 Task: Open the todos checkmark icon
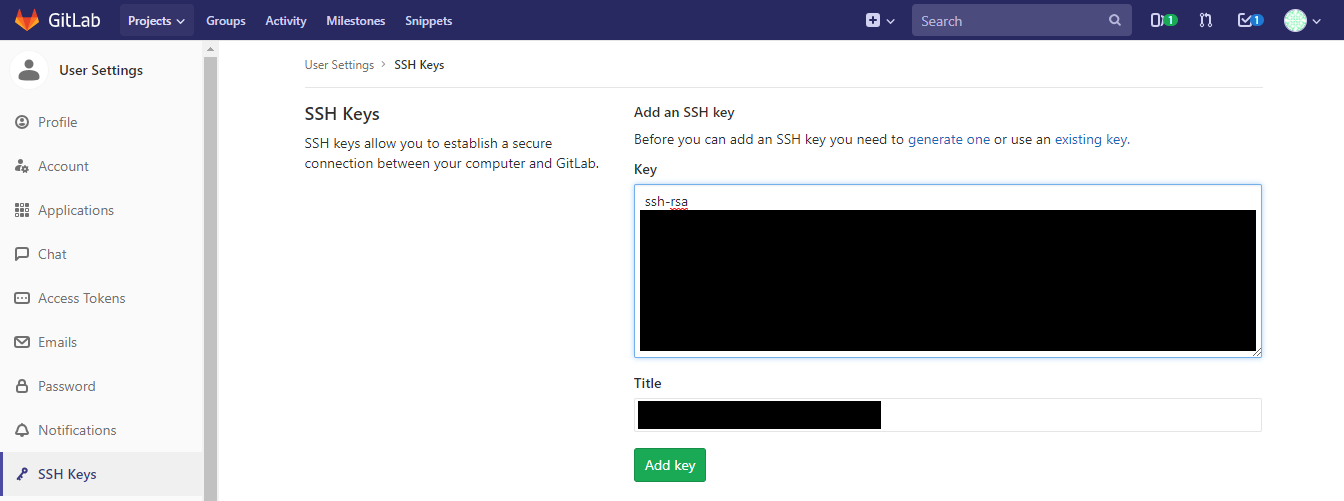(1250, 20)
